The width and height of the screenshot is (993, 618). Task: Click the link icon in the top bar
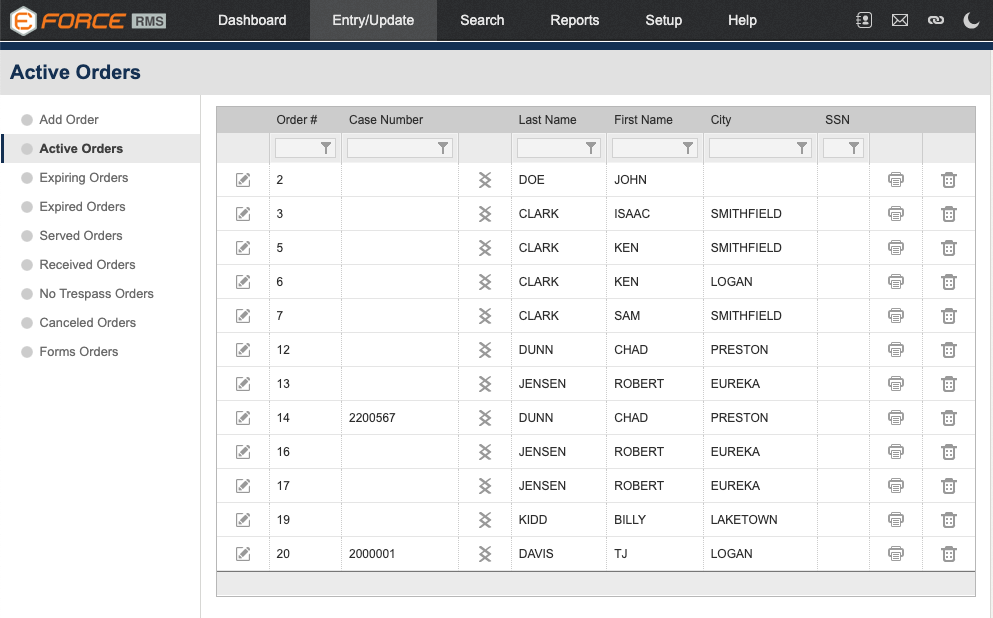(935, 20)
